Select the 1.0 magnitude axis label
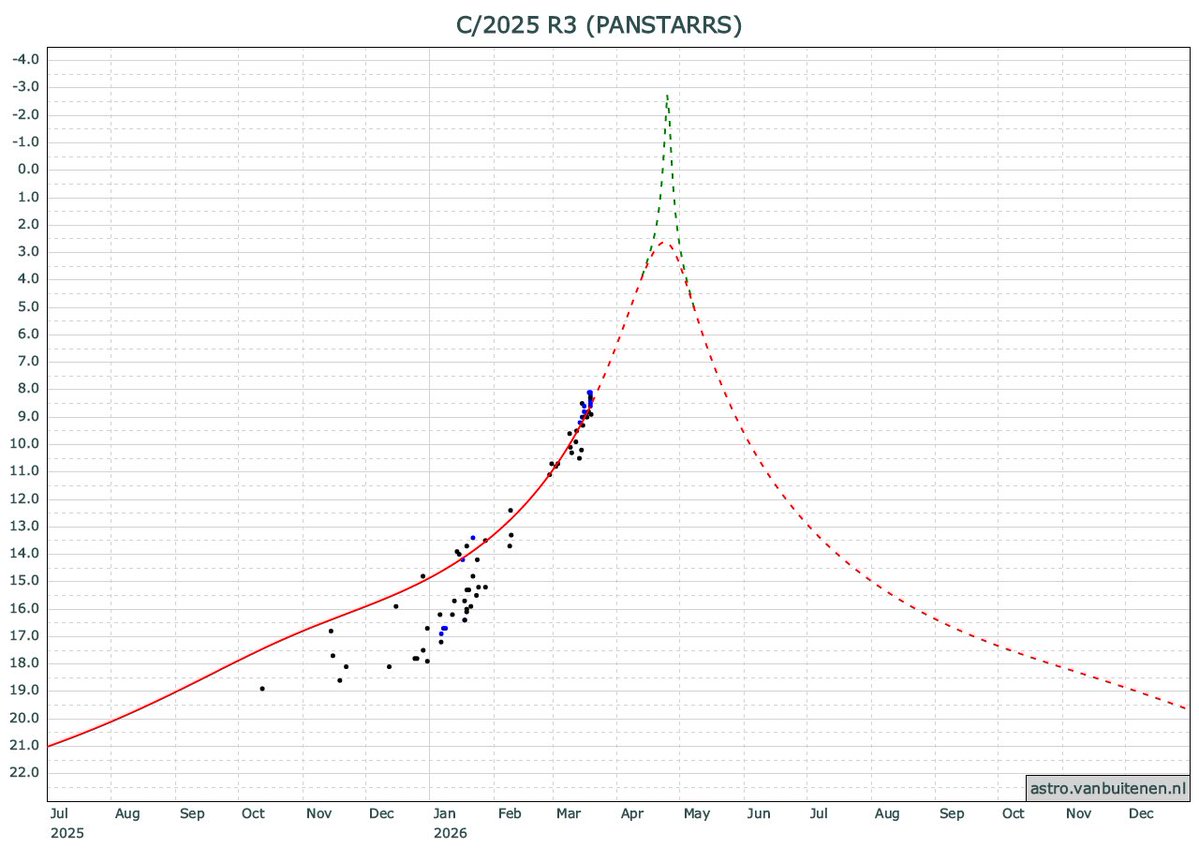Image resolution: width=1199 pixels, height=848 pixels. pyautogui.click(x=28, y=197)
